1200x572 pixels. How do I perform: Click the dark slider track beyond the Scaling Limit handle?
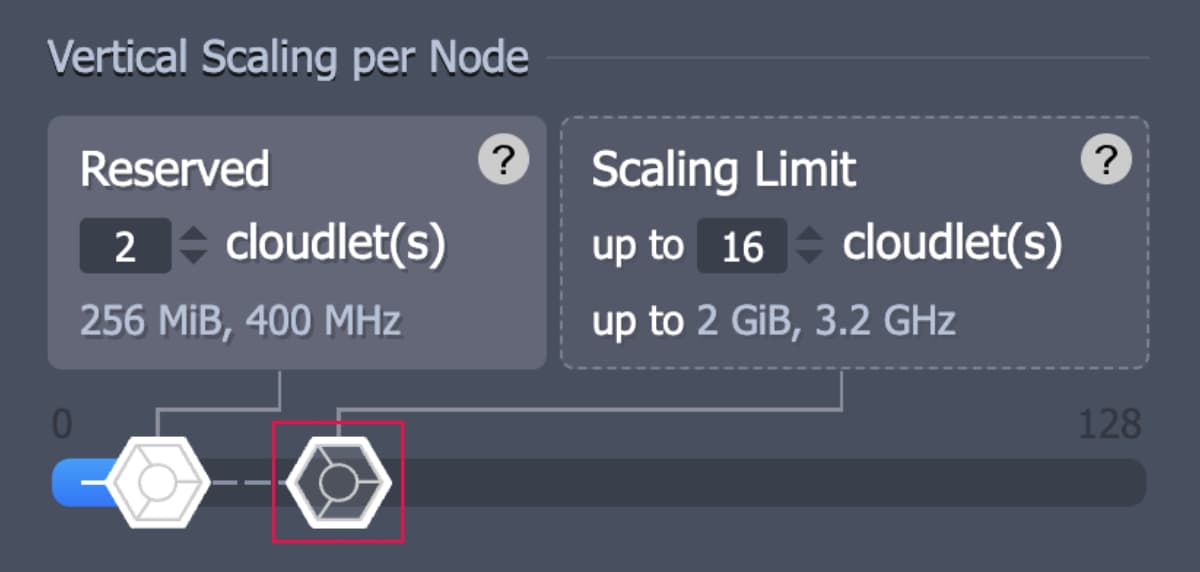[x=760, y=483]
